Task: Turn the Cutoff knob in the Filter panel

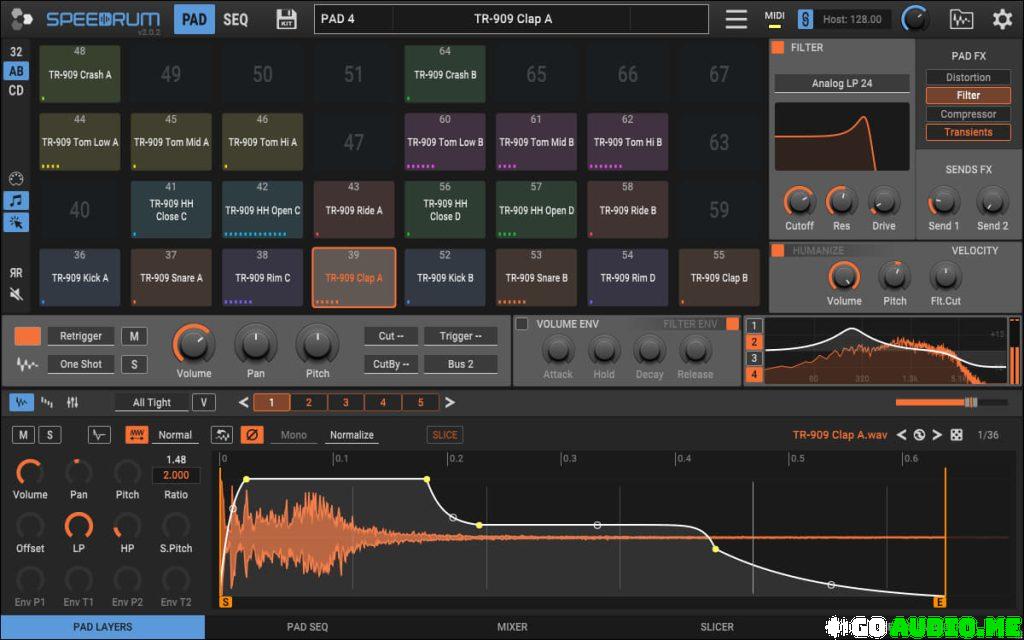Action: [x=798, y=201]
